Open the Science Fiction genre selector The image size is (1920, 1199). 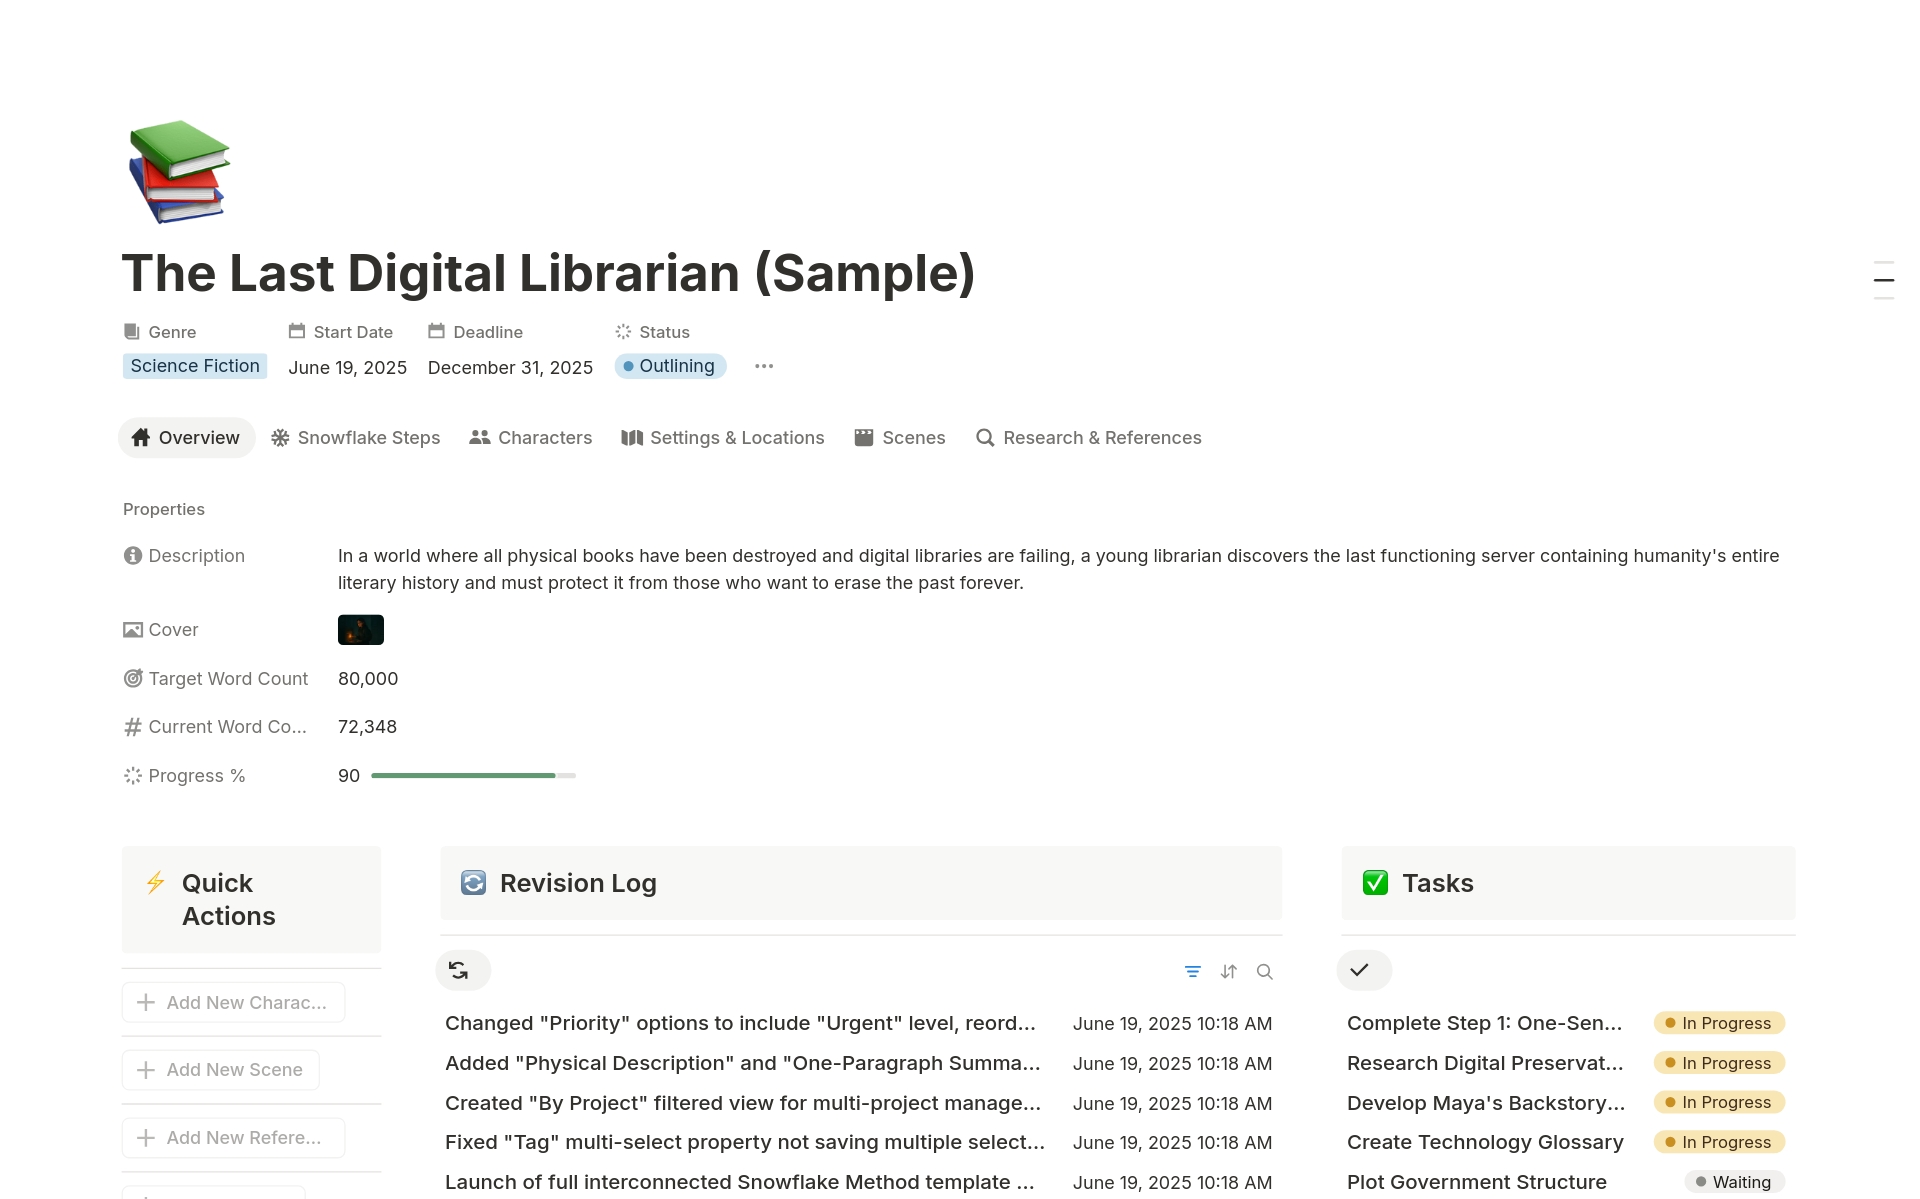195,366
